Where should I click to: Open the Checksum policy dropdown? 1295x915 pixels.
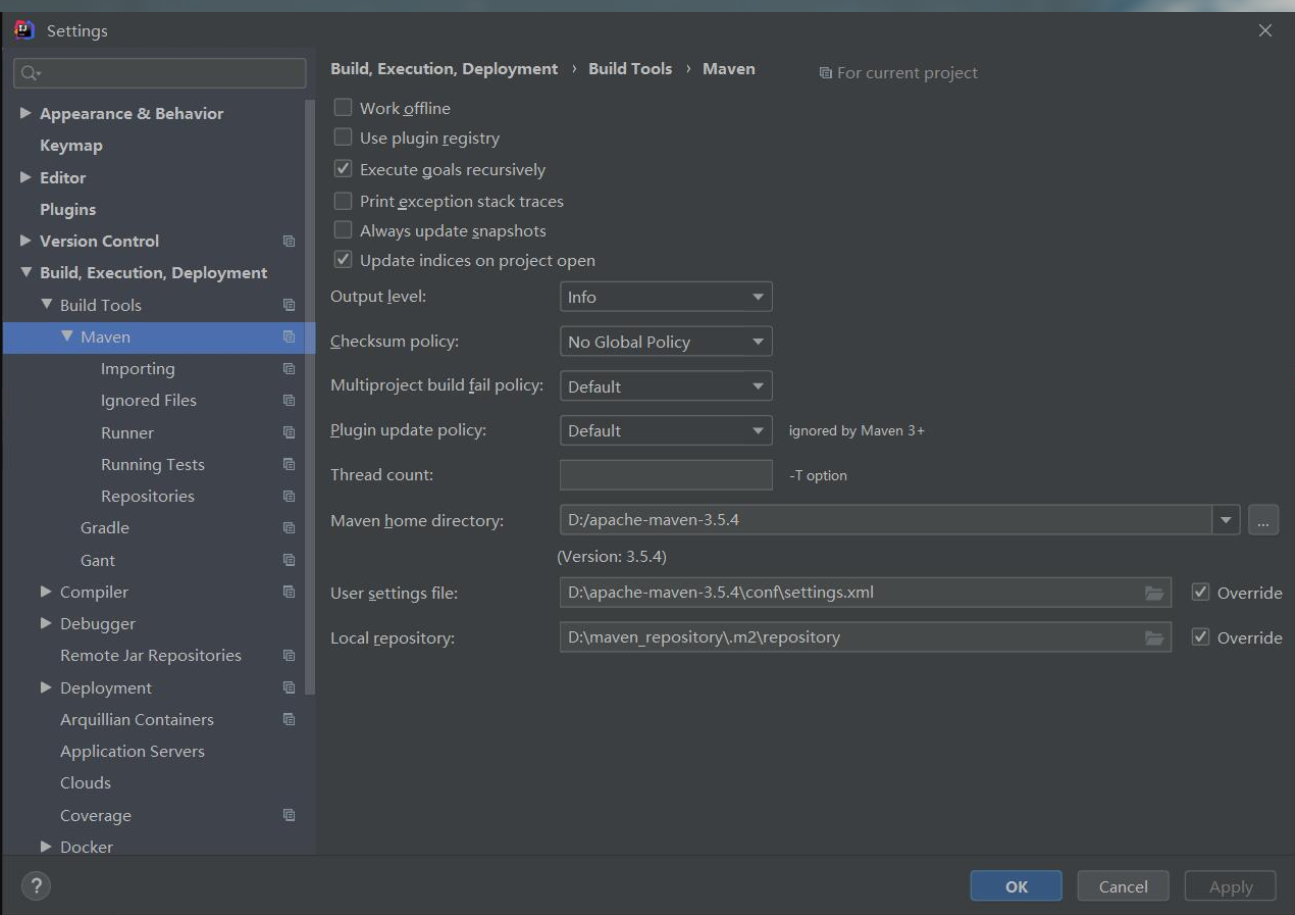666,341
